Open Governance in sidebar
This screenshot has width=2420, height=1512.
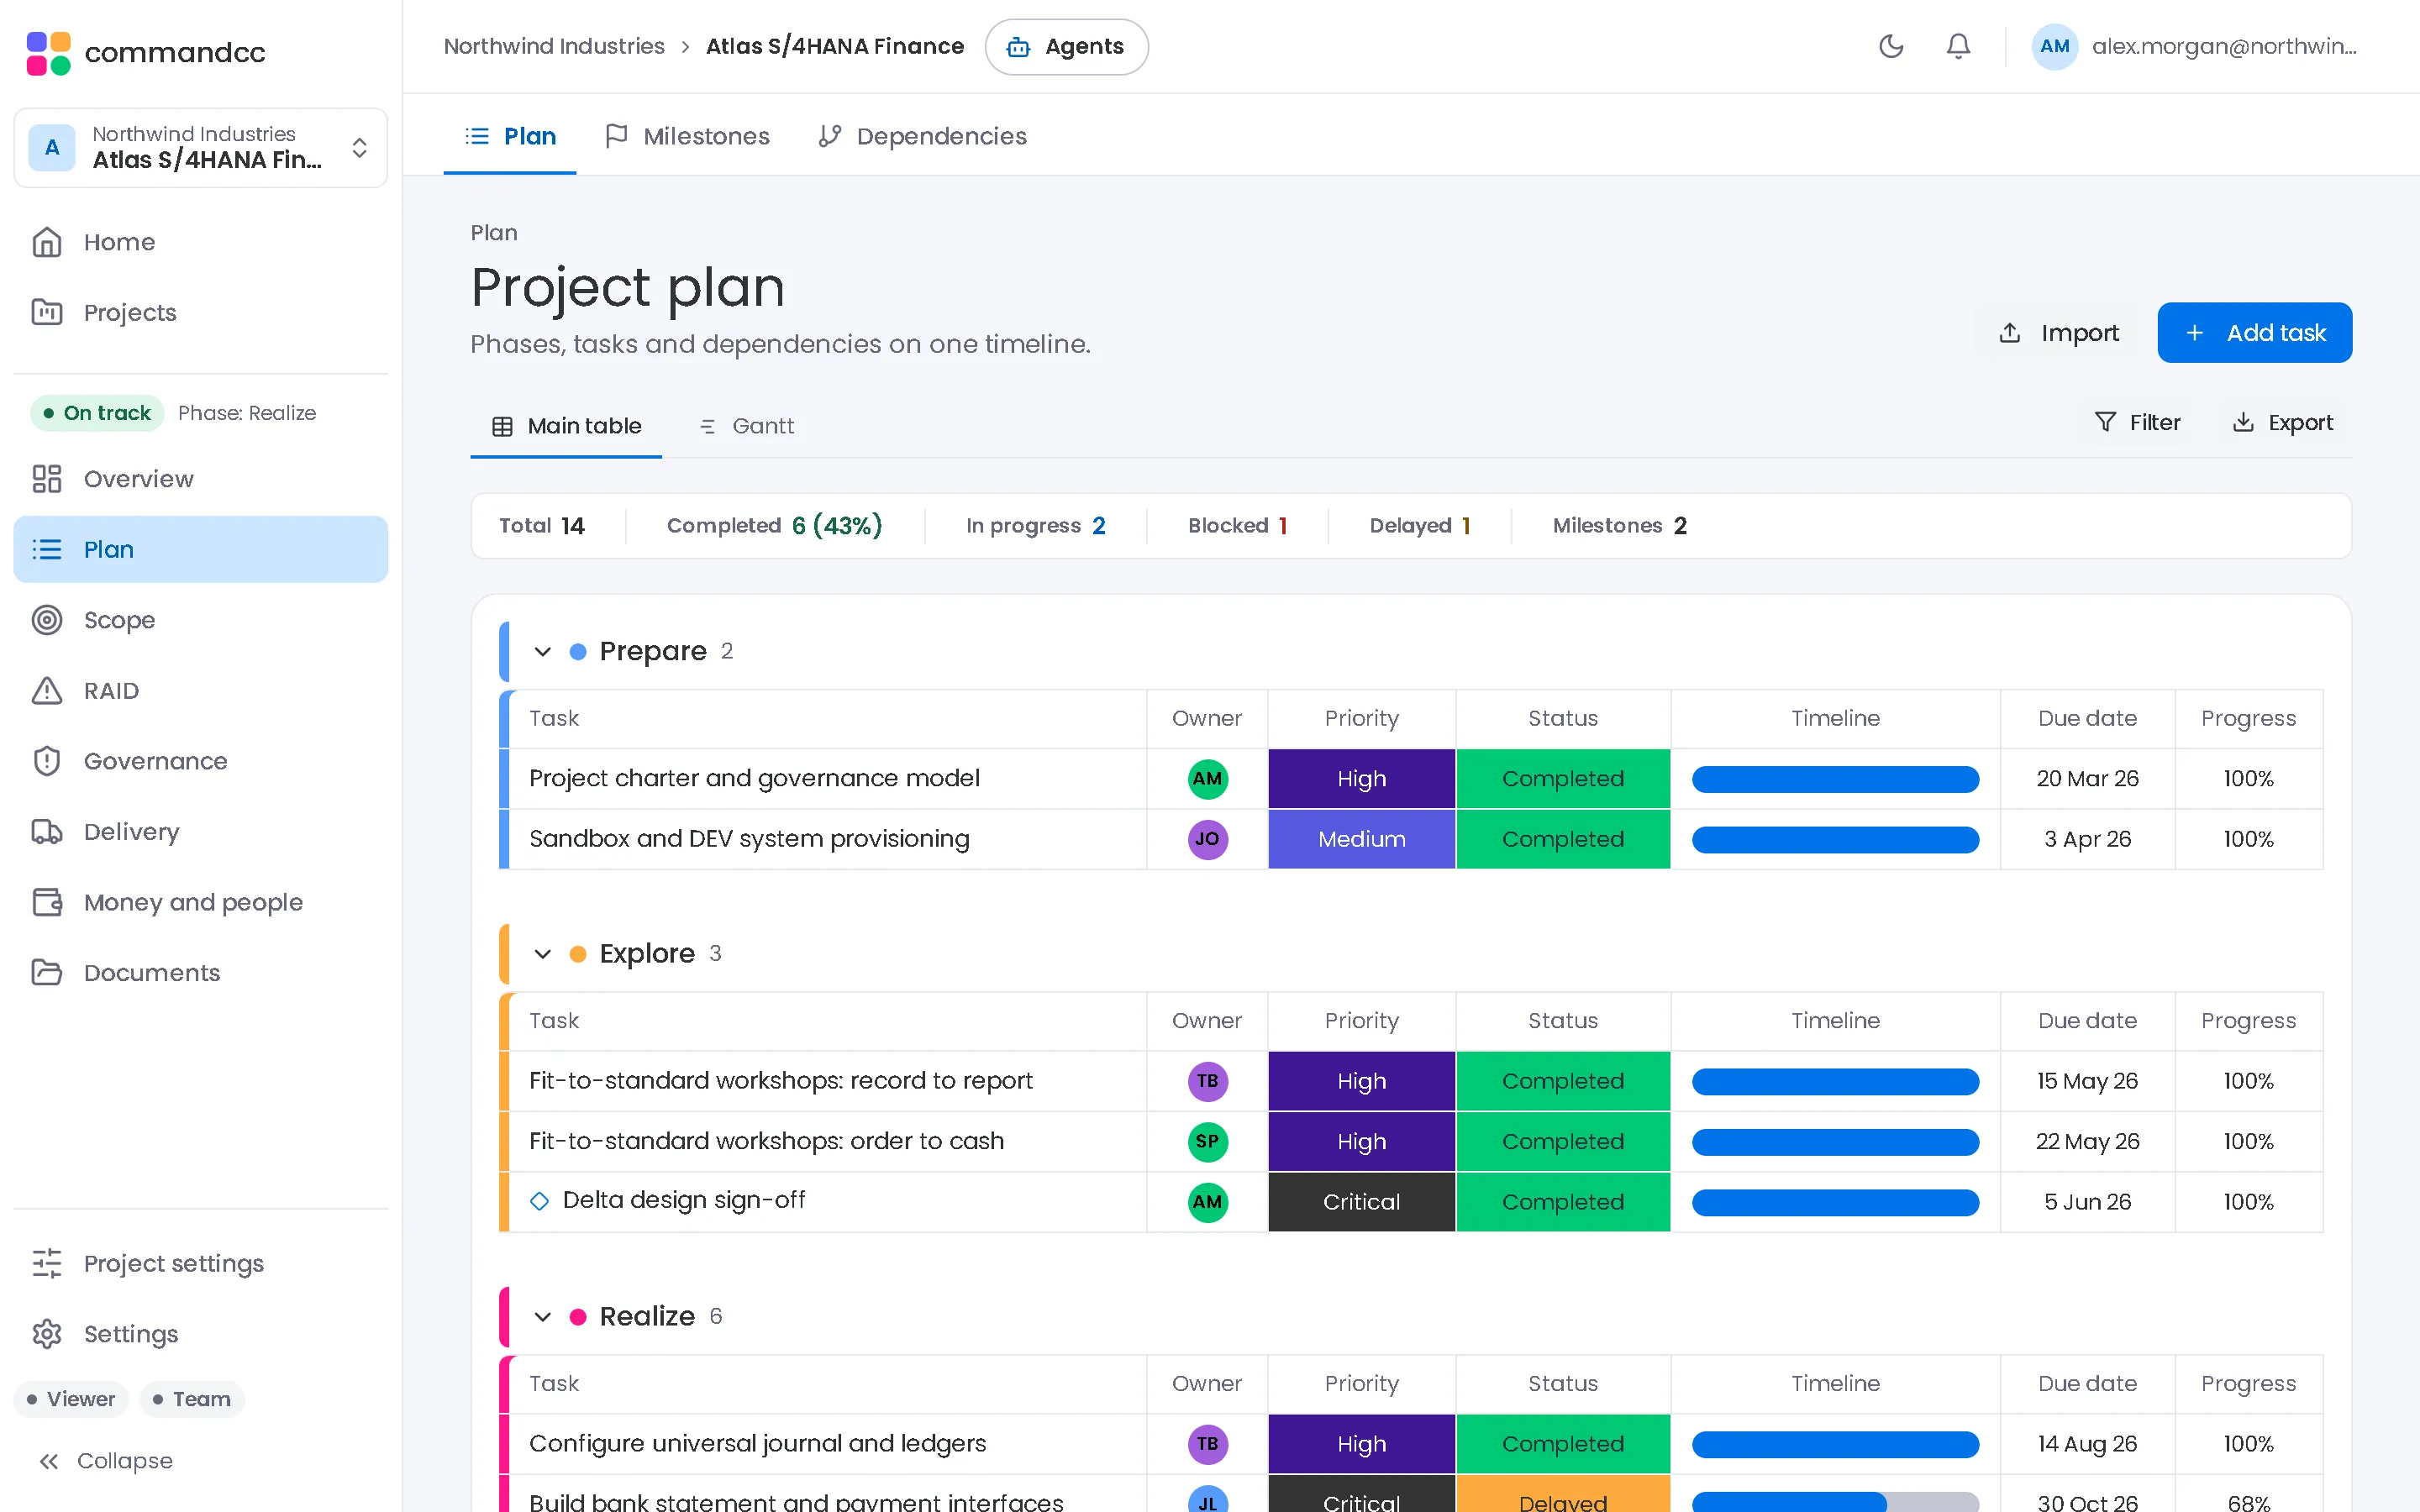coord(200,761)
